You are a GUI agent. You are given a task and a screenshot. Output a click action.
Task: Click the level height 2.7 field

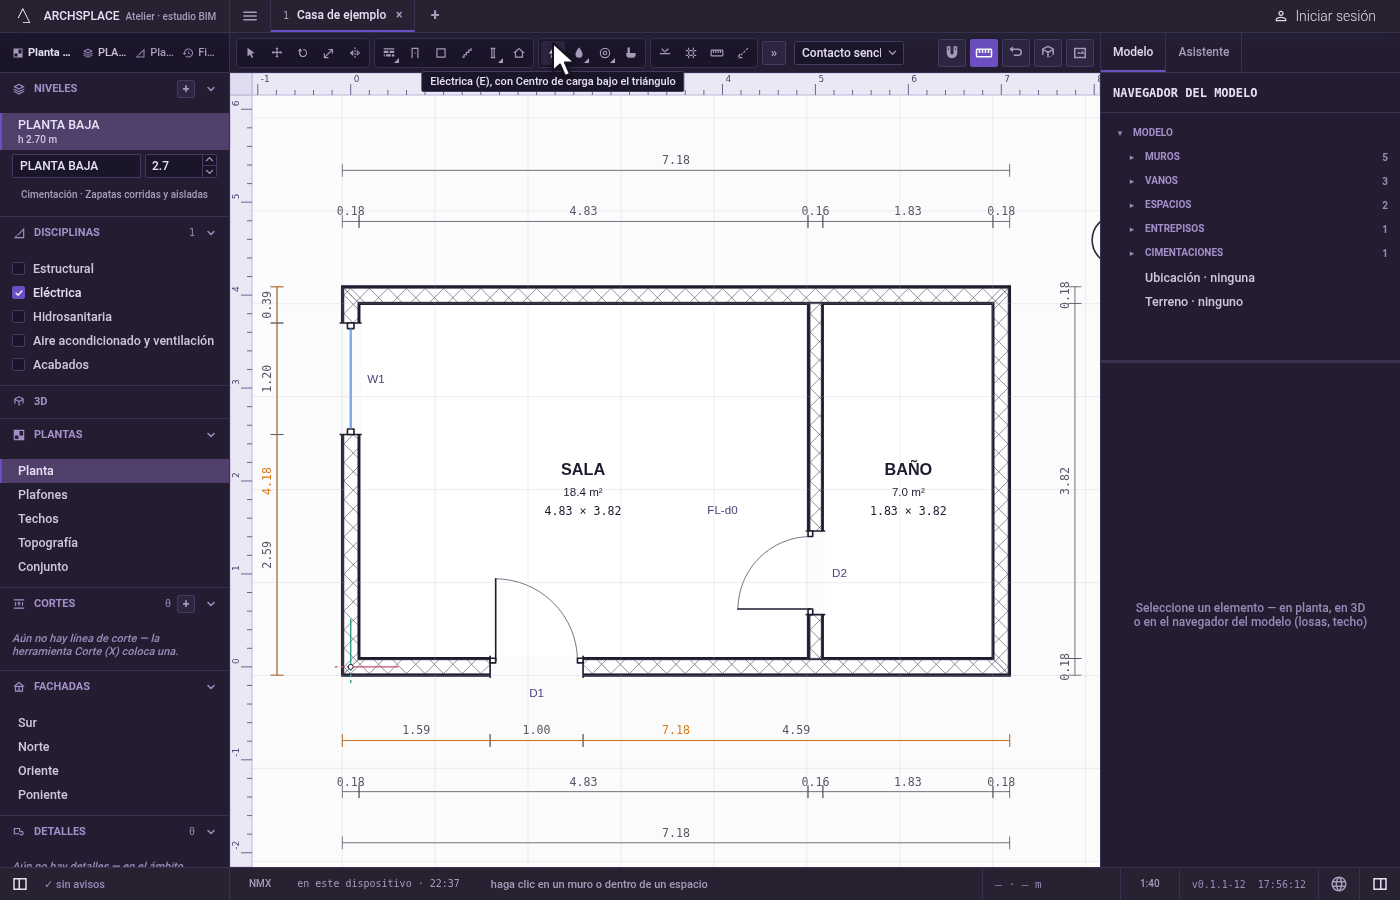coord(173,166)
